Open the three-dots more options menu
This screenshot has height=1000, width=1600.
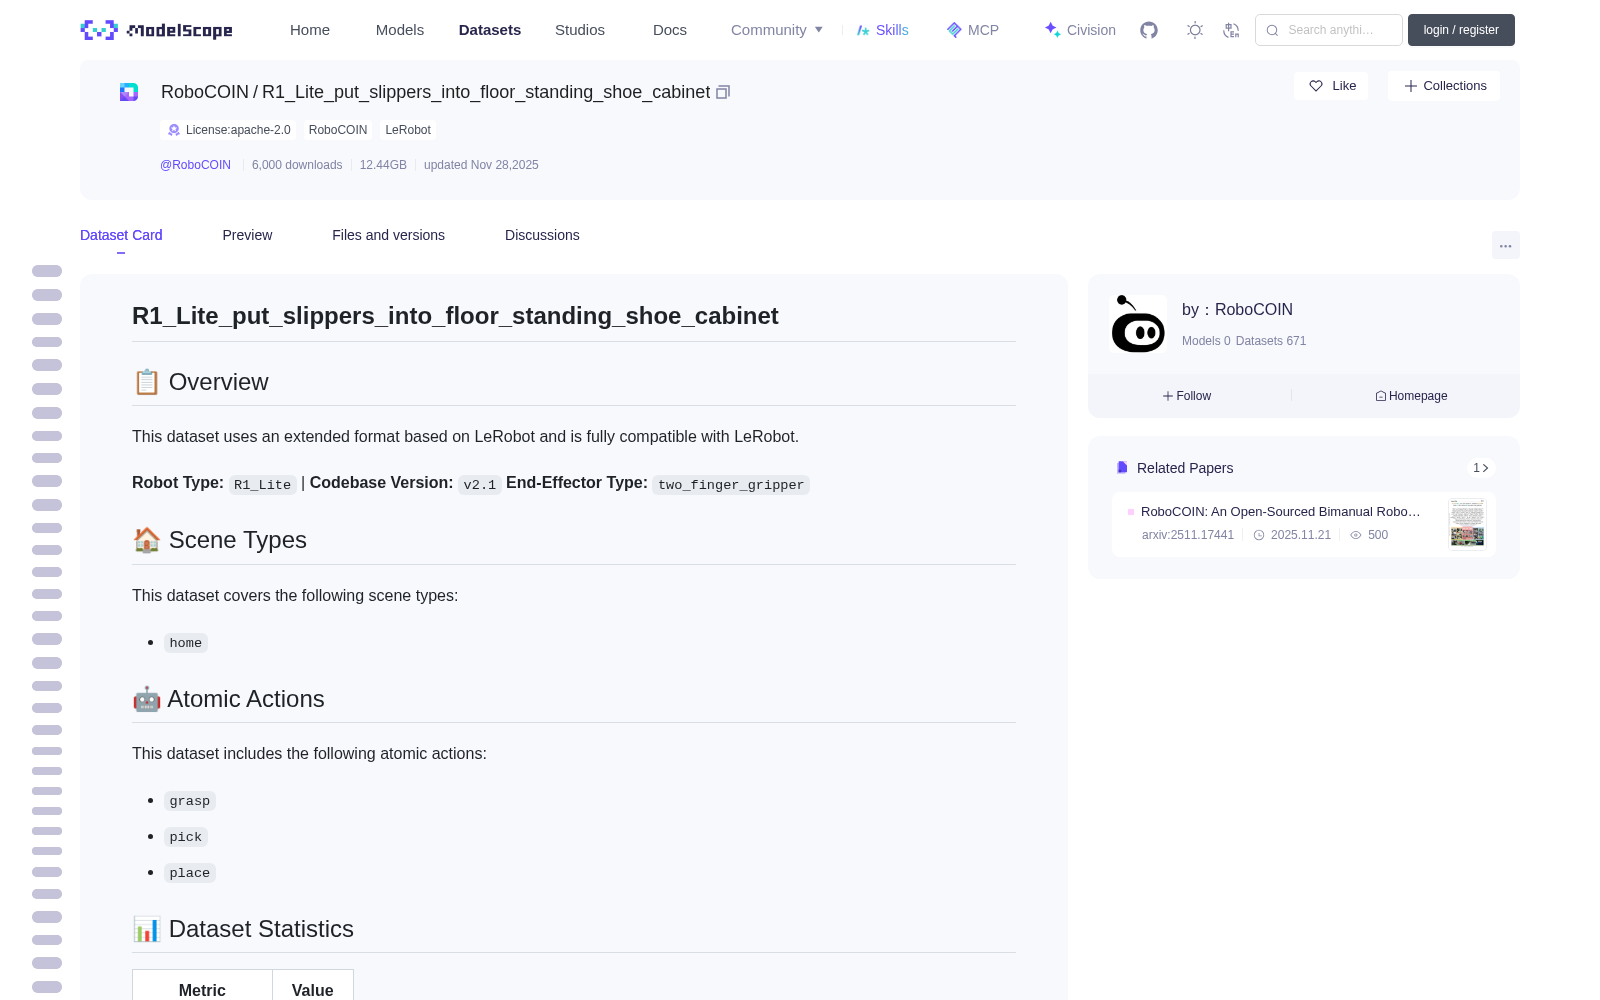pos(1505,245)
